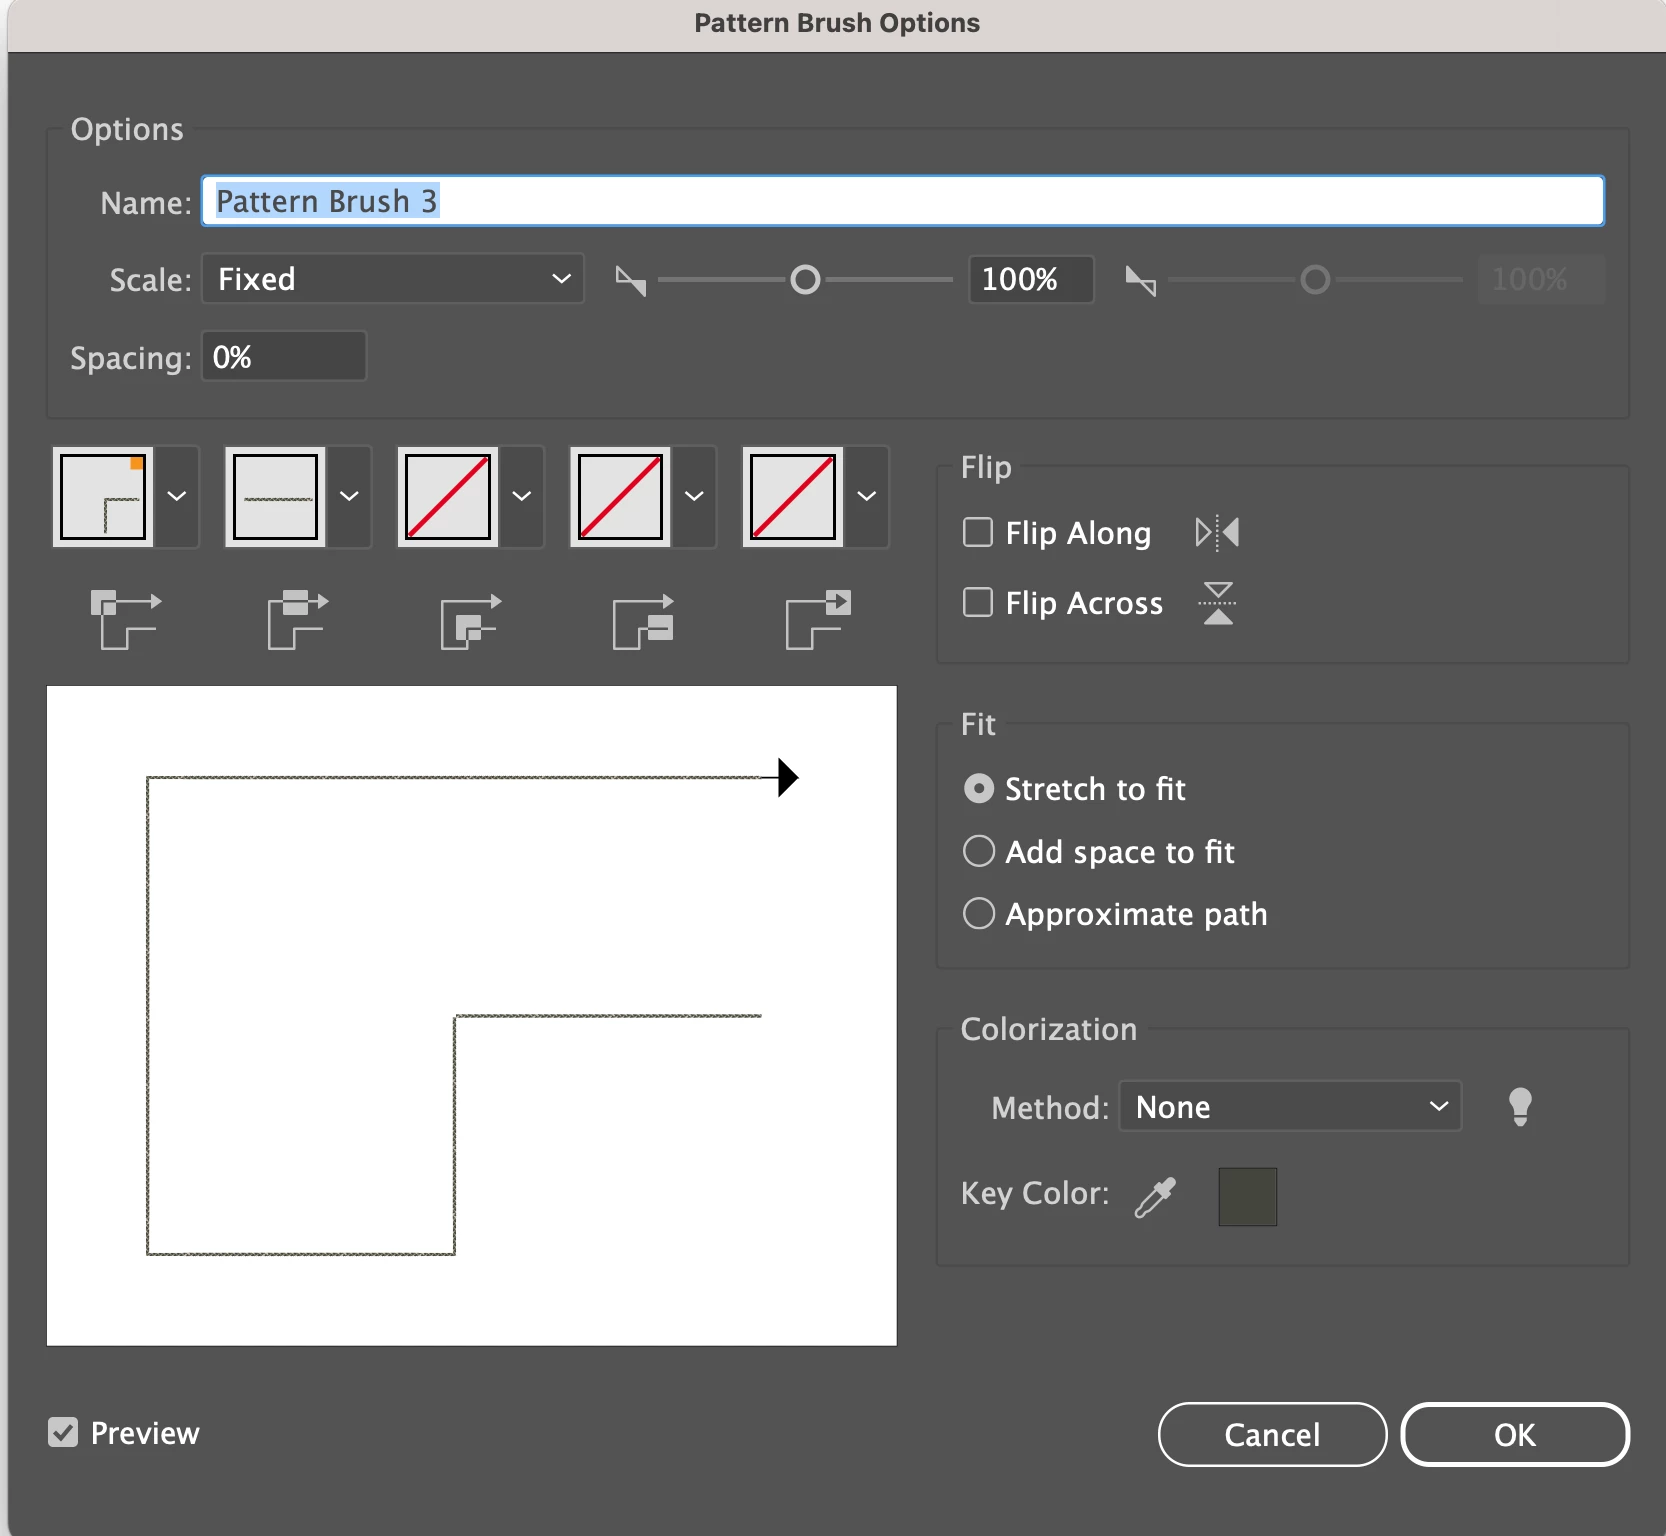Screen dimensions: 1666x1536
Task: Click the brush Name text field
Action: (903, 201)
